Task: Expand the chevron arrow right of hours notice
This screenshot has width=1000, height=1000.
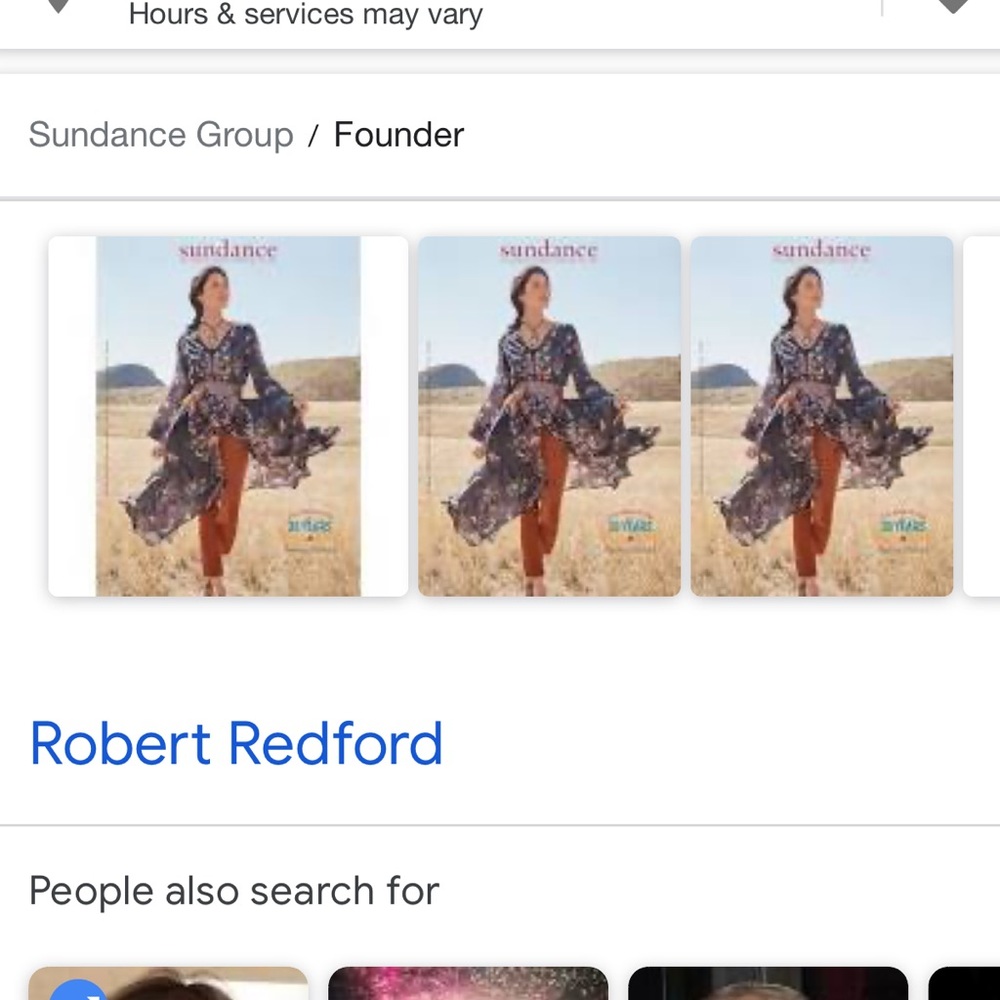Action: point(952,6)
